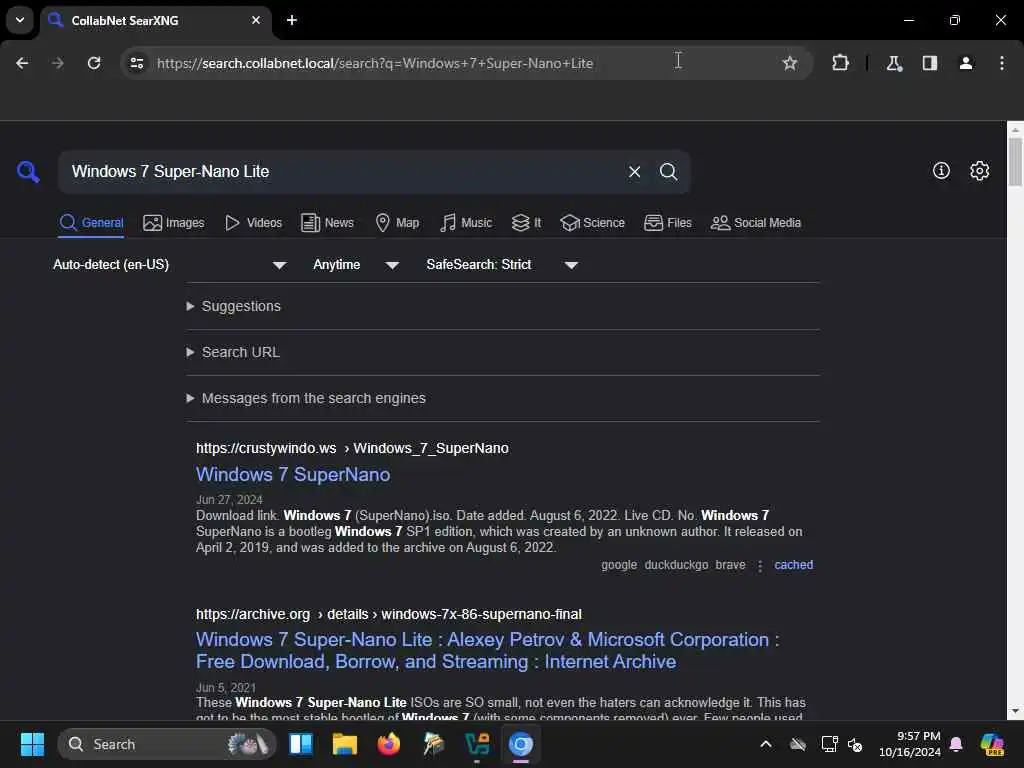Switch to Science search category

point(592,223)
